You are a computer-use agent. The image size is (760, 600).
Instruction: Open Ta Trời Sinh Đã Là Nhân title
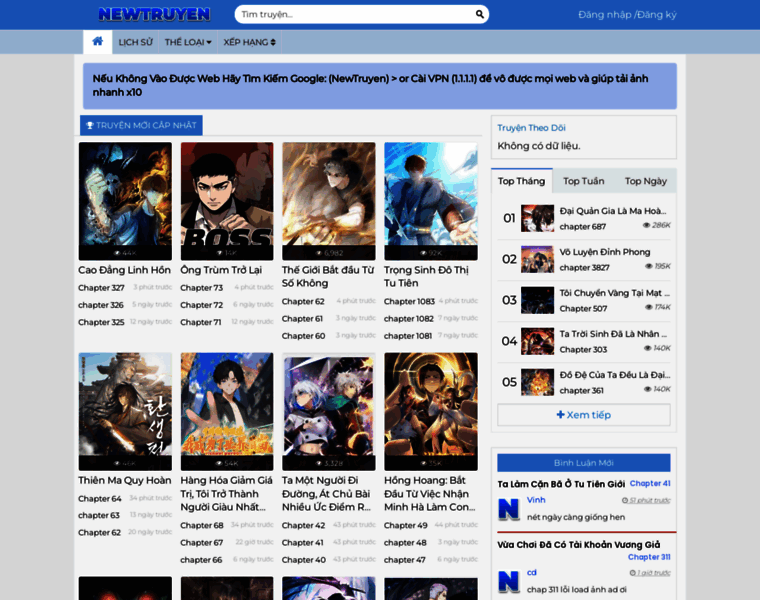tap(614, 334)
